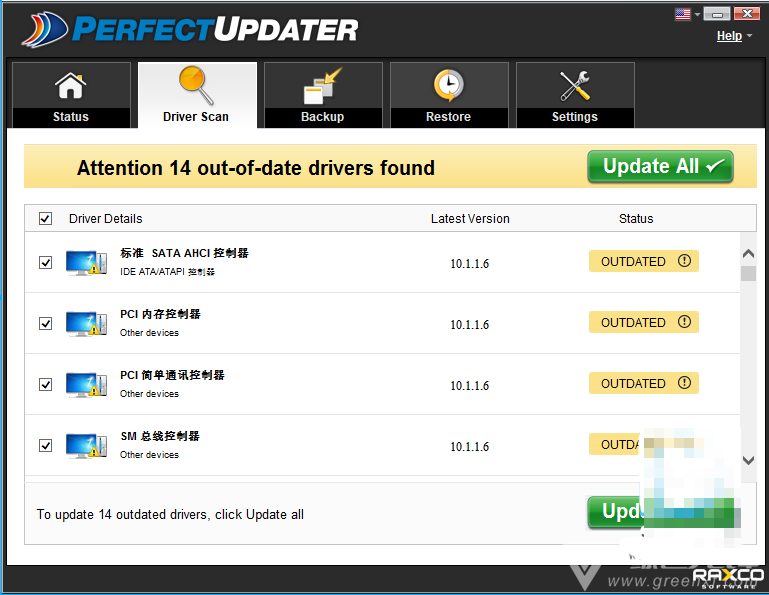Click 'Attention 14 out-of-date drivers found' heading
The width and height of the screenshot is (769, 595).
[256, 168]
